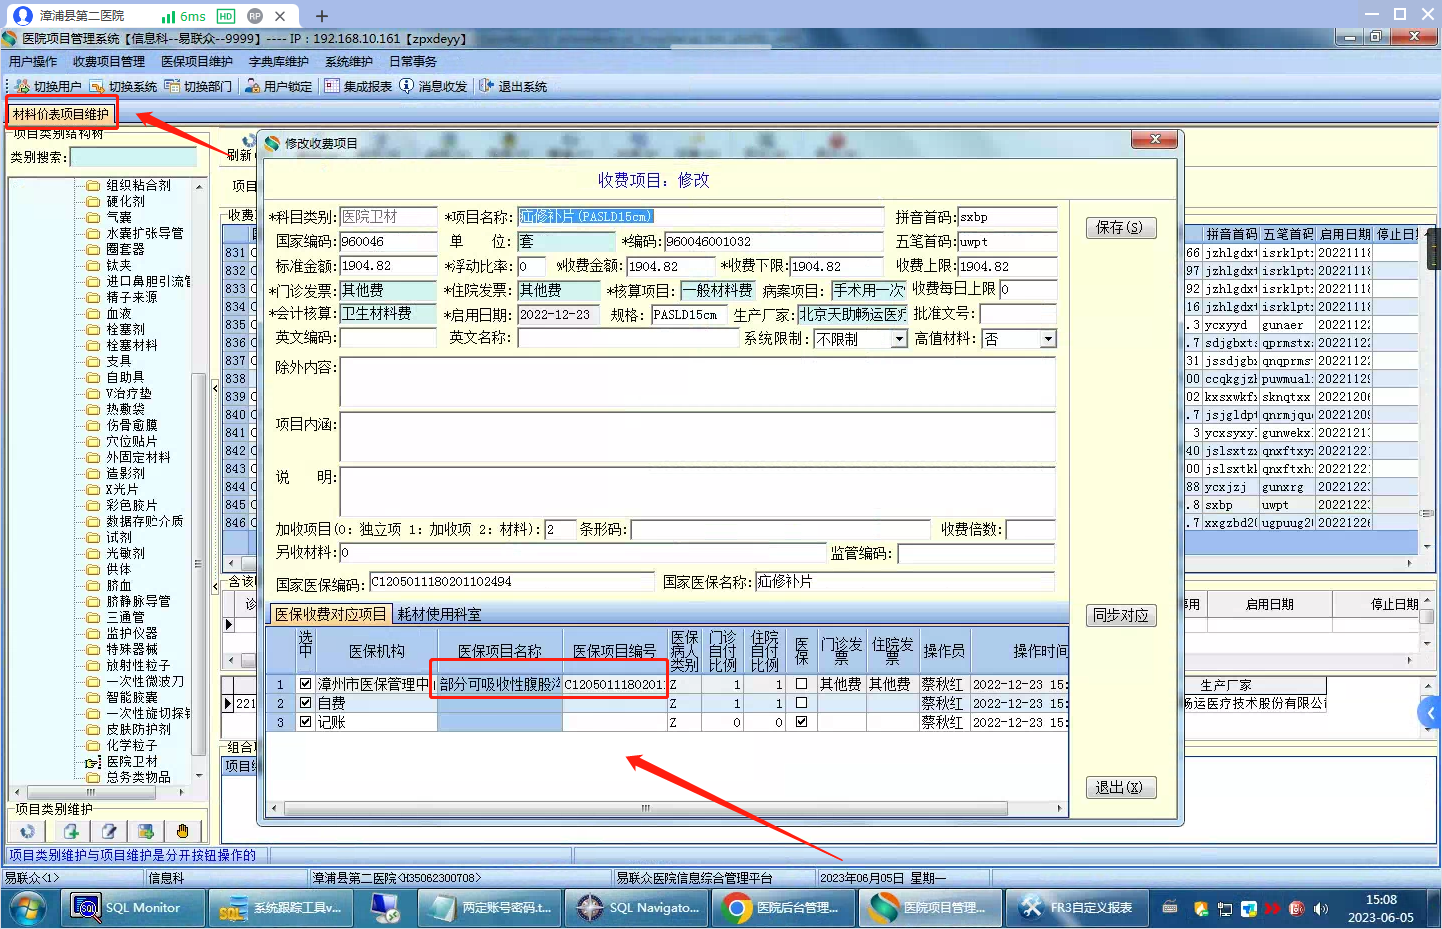This screenshot has width=1442, height=929.
Task: Open the 系统维护 menu
Action: [349, 62]
